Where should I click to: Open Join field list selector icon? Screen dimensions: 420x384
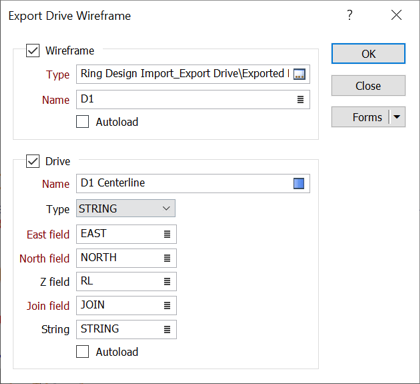[167, 305]
